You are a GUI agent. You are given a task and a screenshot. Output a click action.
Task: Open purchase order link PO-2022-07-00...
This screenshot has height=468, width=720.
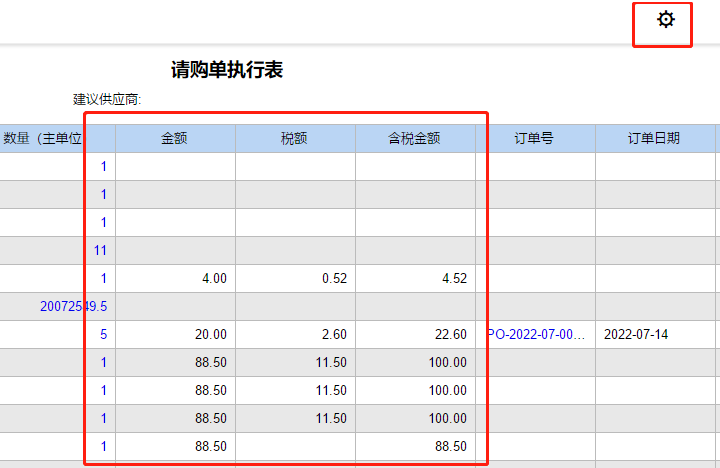coord(536,334)
